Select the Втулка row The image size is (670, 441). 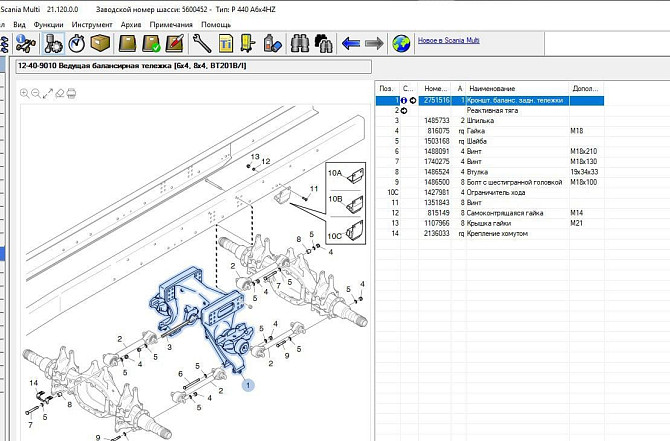pos(490,172)
